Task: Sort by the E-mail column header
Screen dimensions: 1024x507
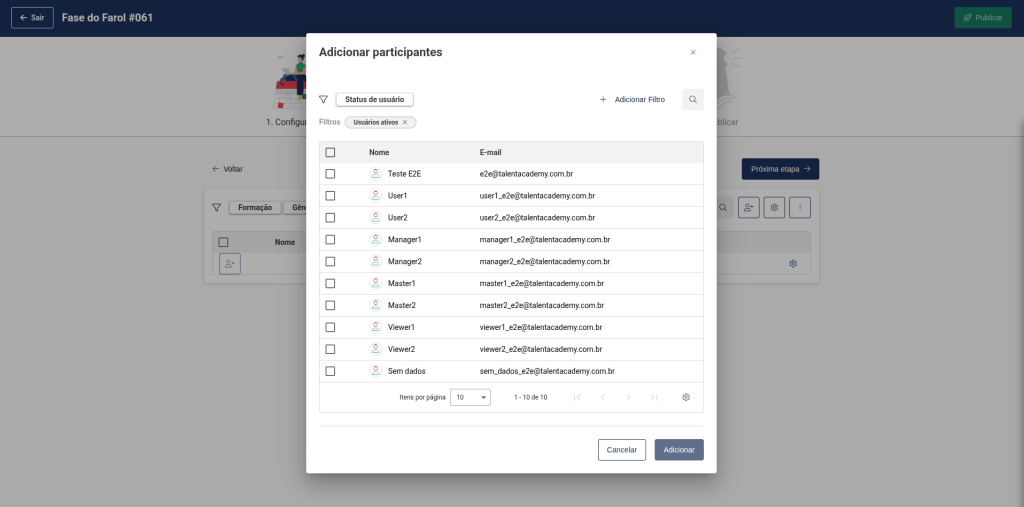Action: [490, 152]
